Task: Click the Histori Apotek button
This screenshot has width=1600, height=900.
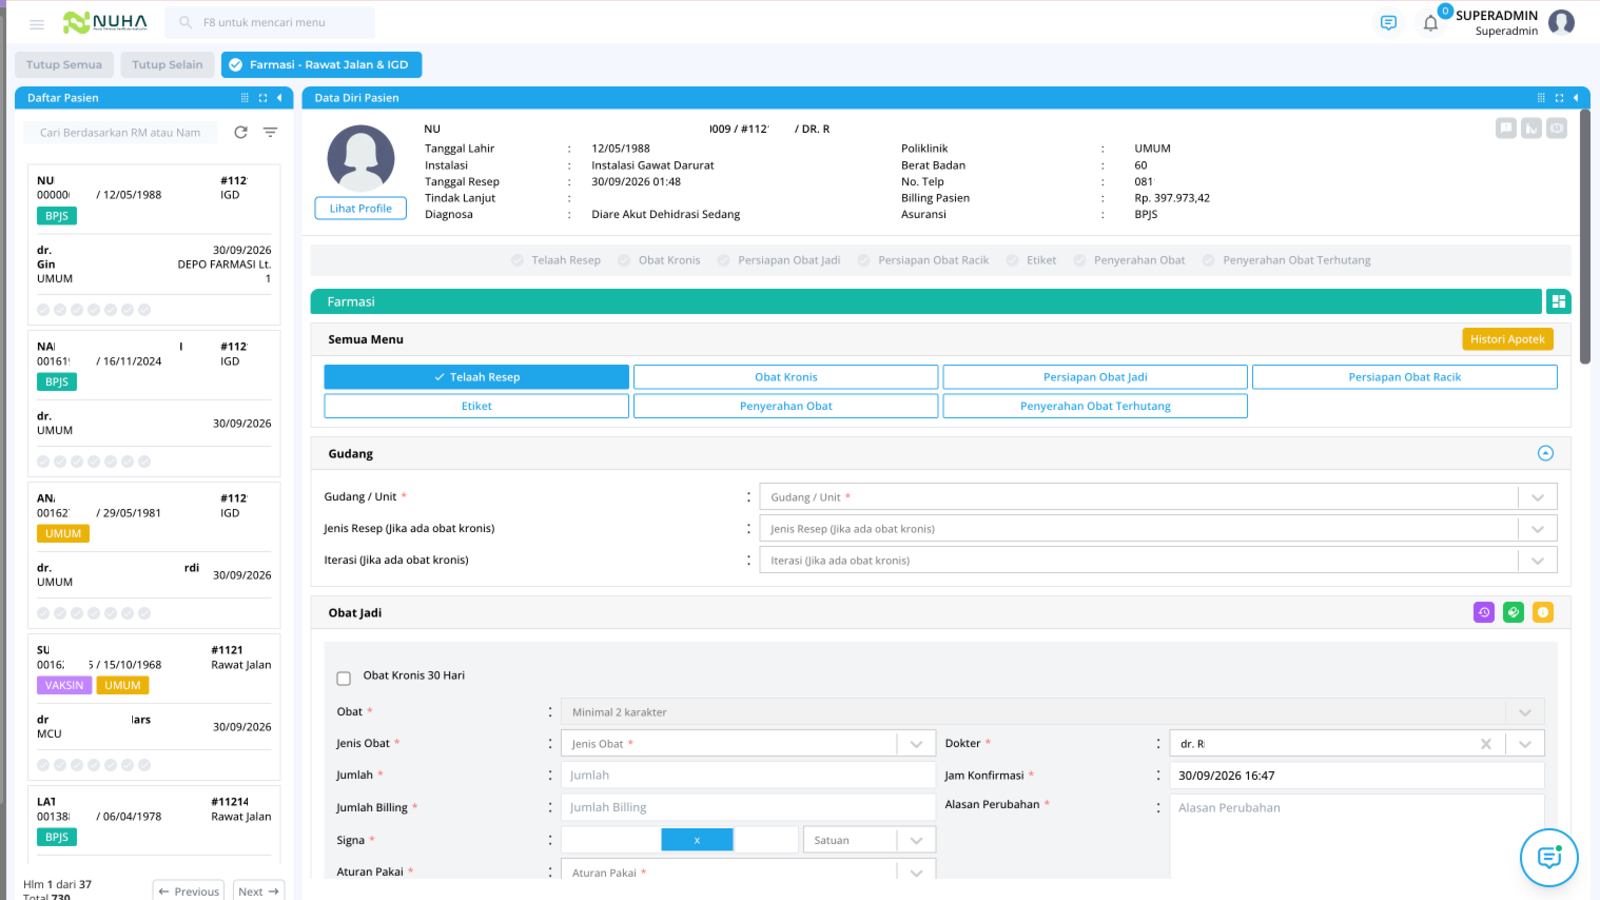Action: pyautogui.click(x=1507, y=339)
